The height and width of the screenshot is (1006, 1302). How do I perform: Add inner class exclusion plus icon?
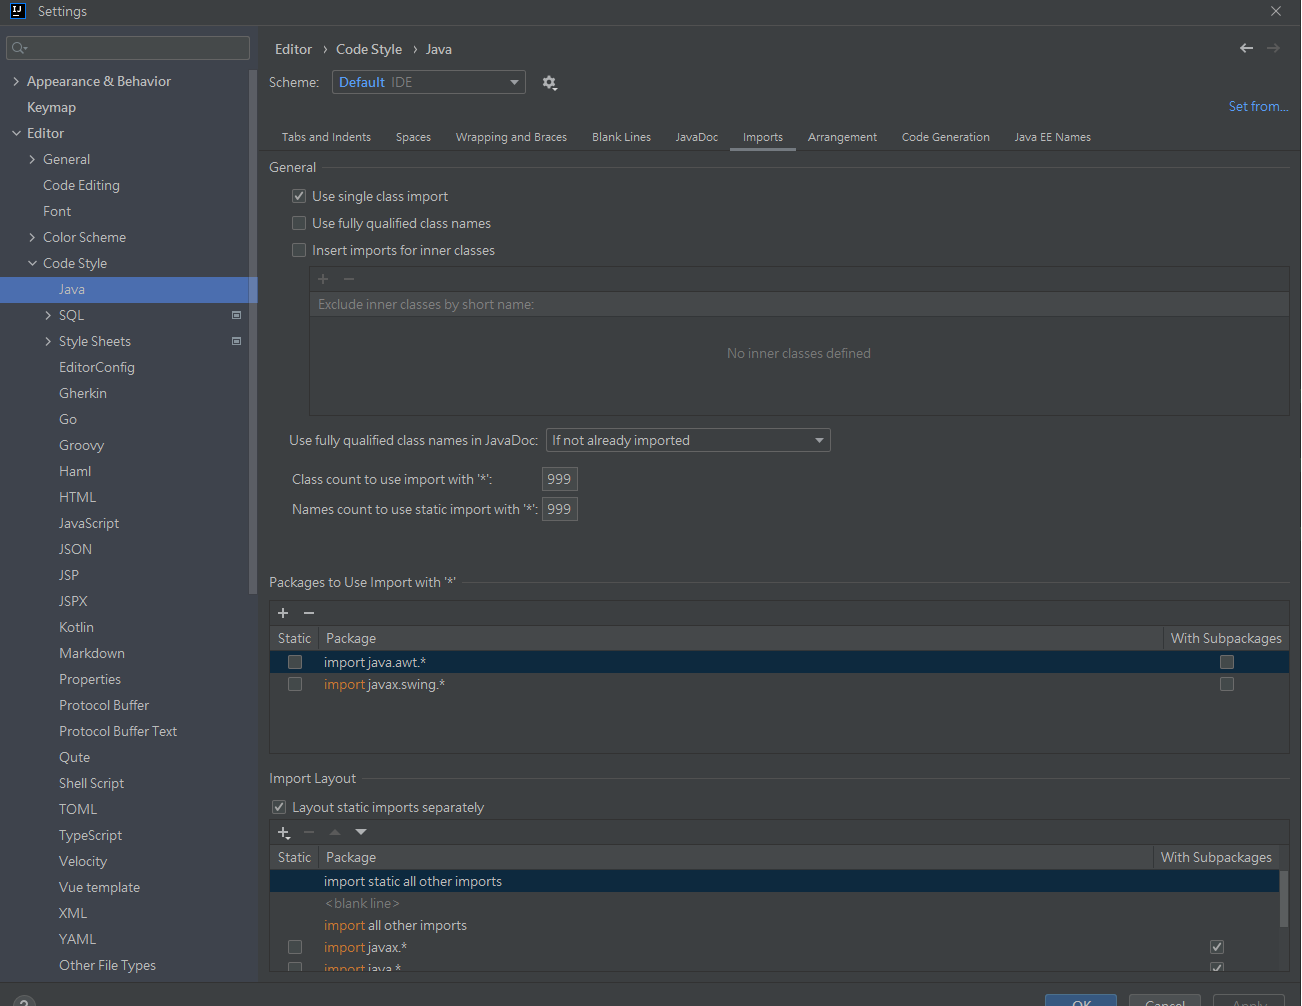[x=323, y=279]
